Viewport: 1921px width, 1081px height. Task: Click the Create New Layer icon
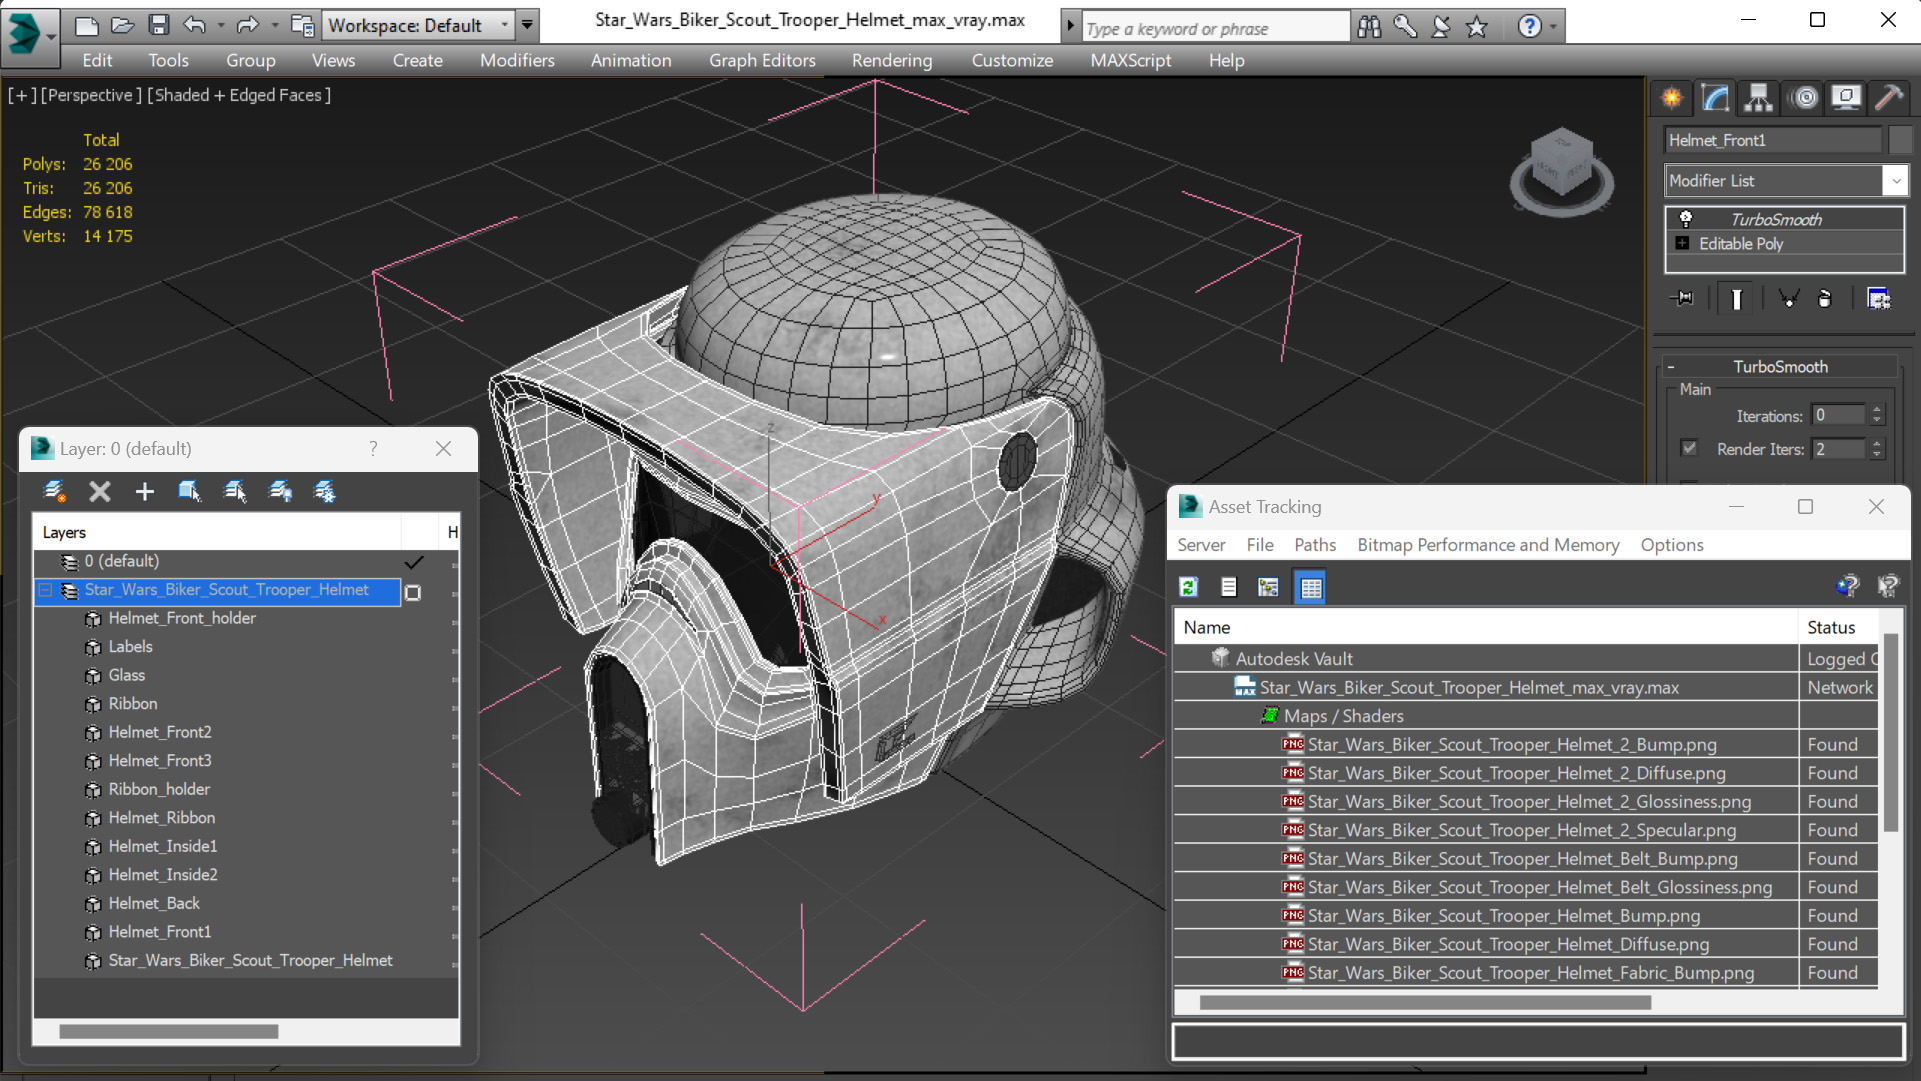[54, 491]
